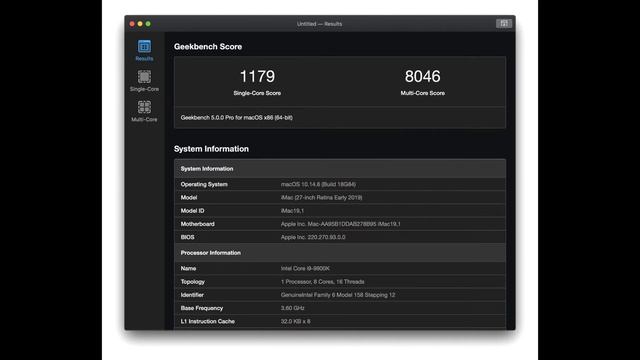Click the 3.60 GHz frequency value
Screen dimensions: 640x360
(292, 308)
